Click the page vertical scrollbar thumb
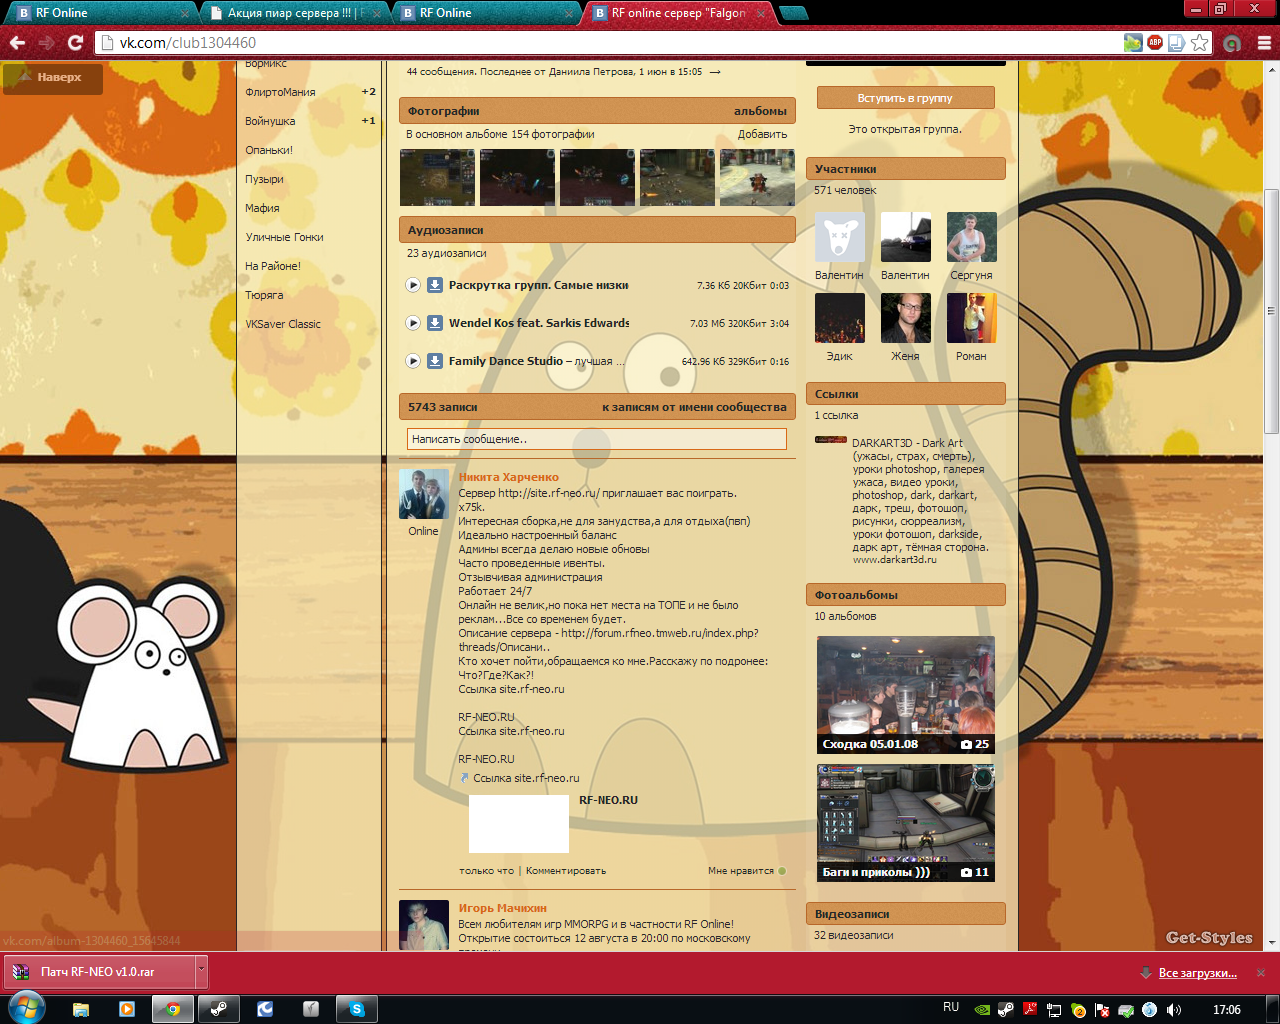The width and height of the screenshot is (1280, 1024). [1271, 311]
